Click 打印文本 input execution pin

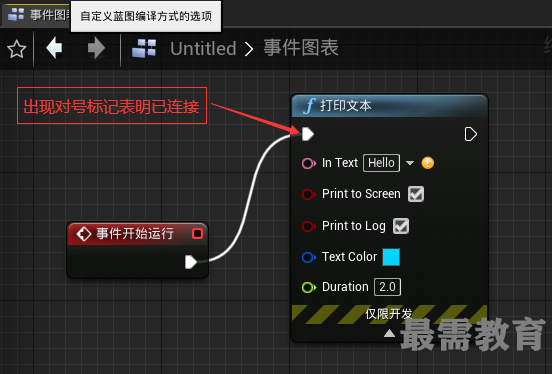pyautogui.click(x=308, y=134)
